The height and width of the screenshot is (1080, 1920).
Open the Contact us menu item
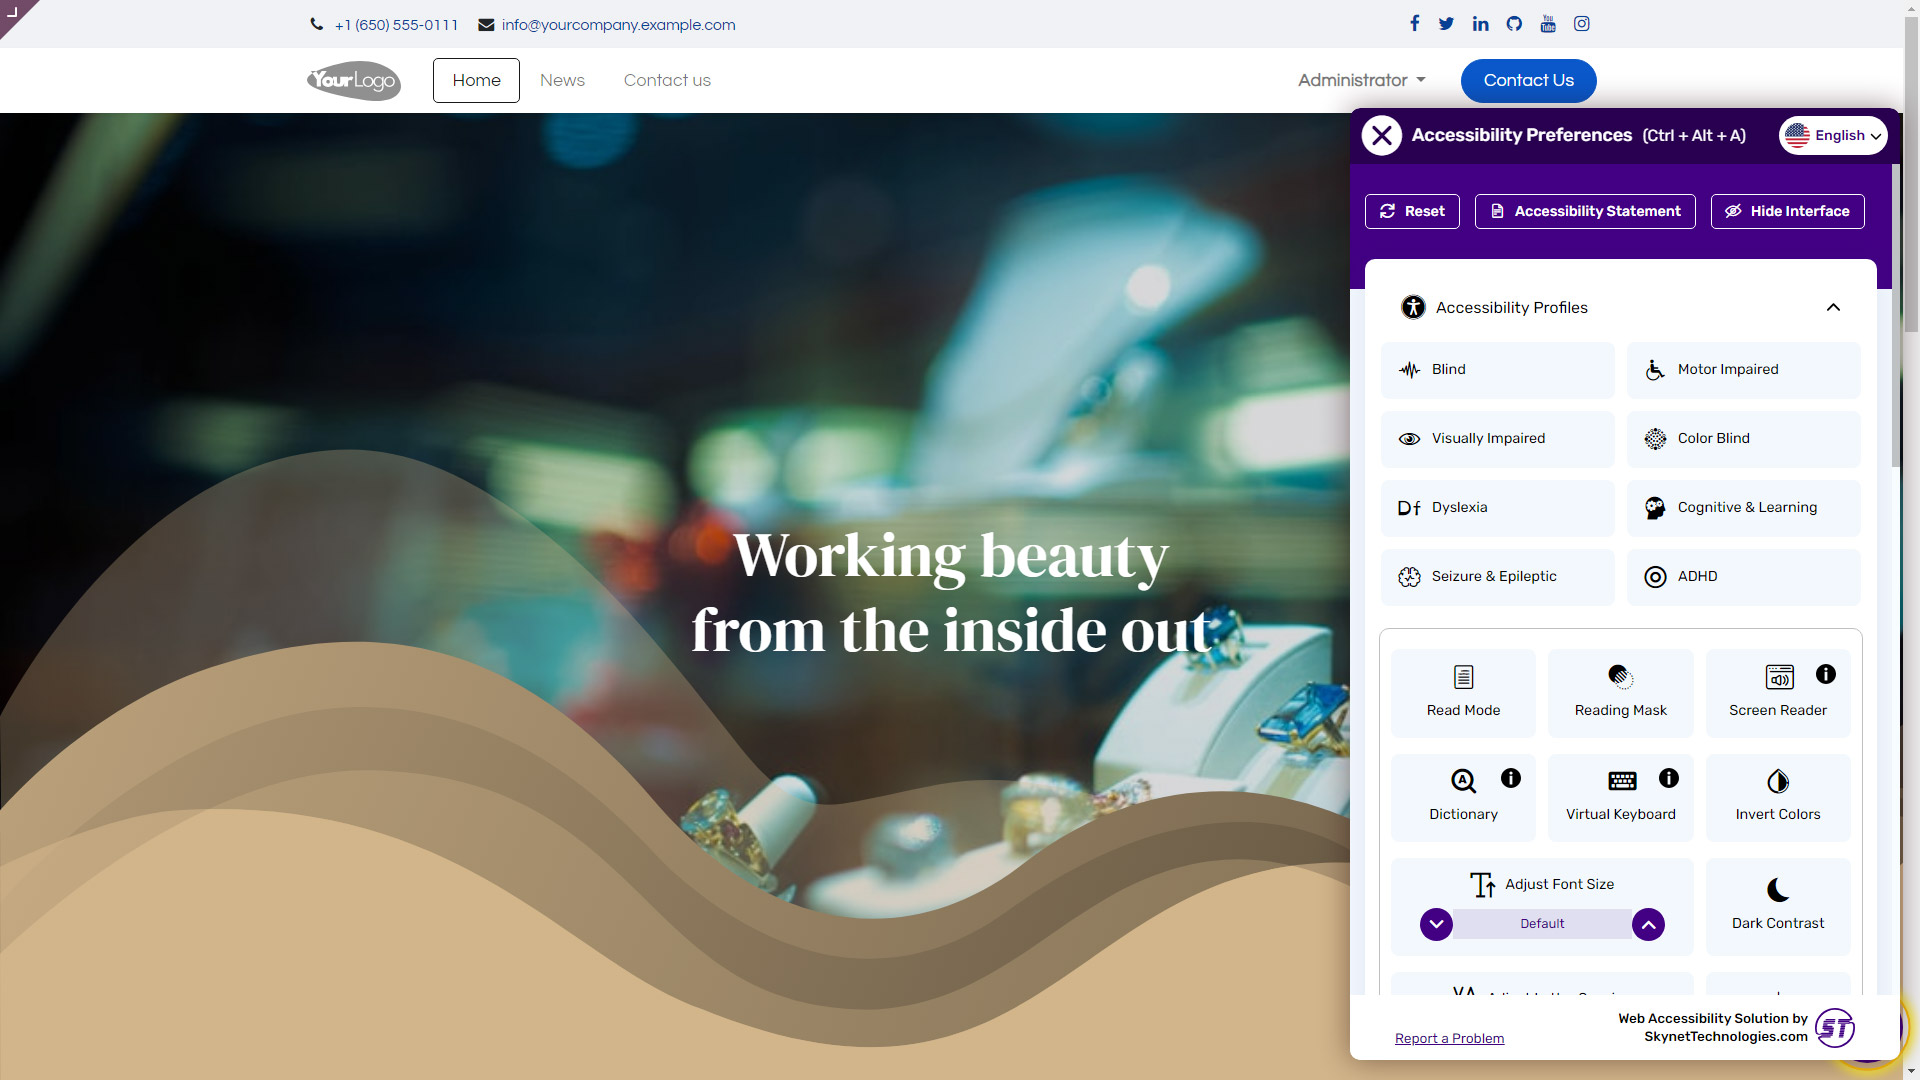(x=667, y=80)
